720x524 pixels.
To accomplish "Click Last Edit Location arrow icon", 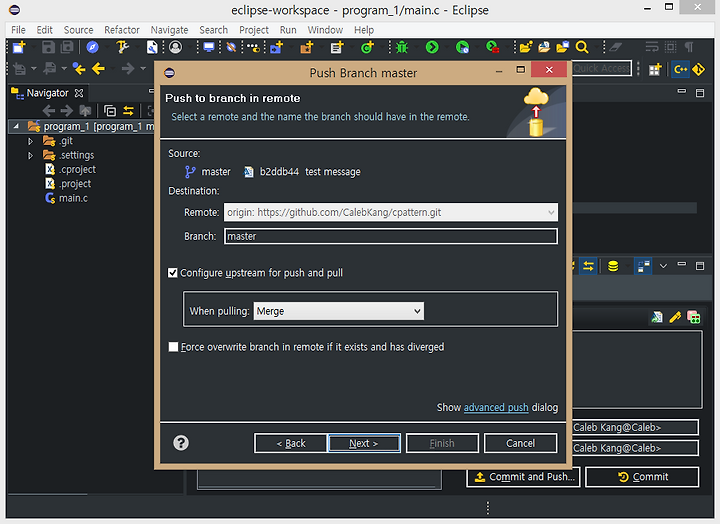I will (79, 69).
